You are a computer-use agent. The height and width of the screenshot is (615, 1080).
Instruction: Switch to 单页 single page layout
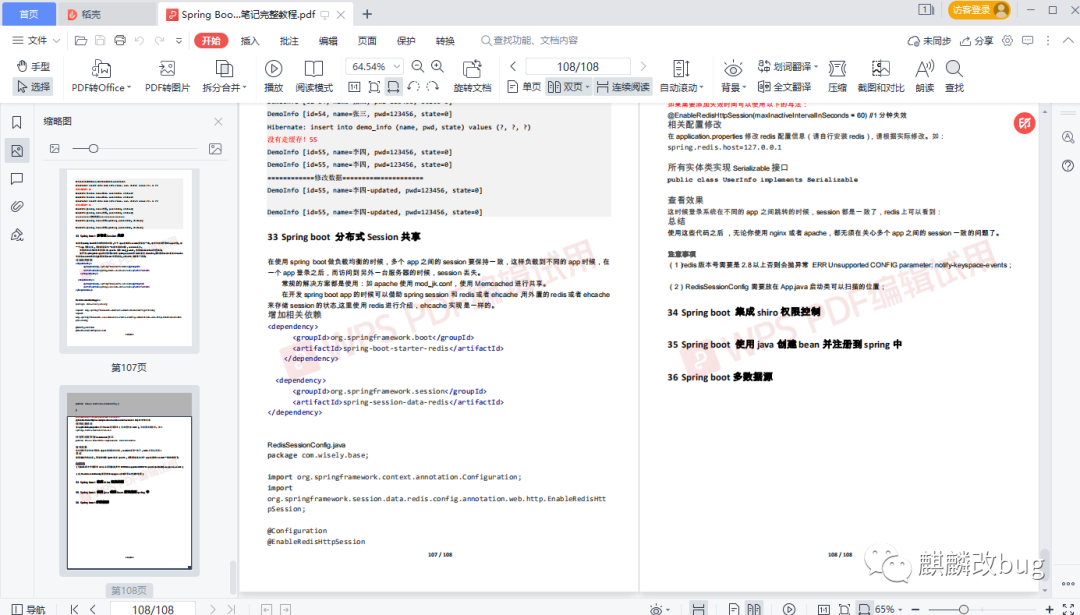pyautogui.click(x=524, y=87)
